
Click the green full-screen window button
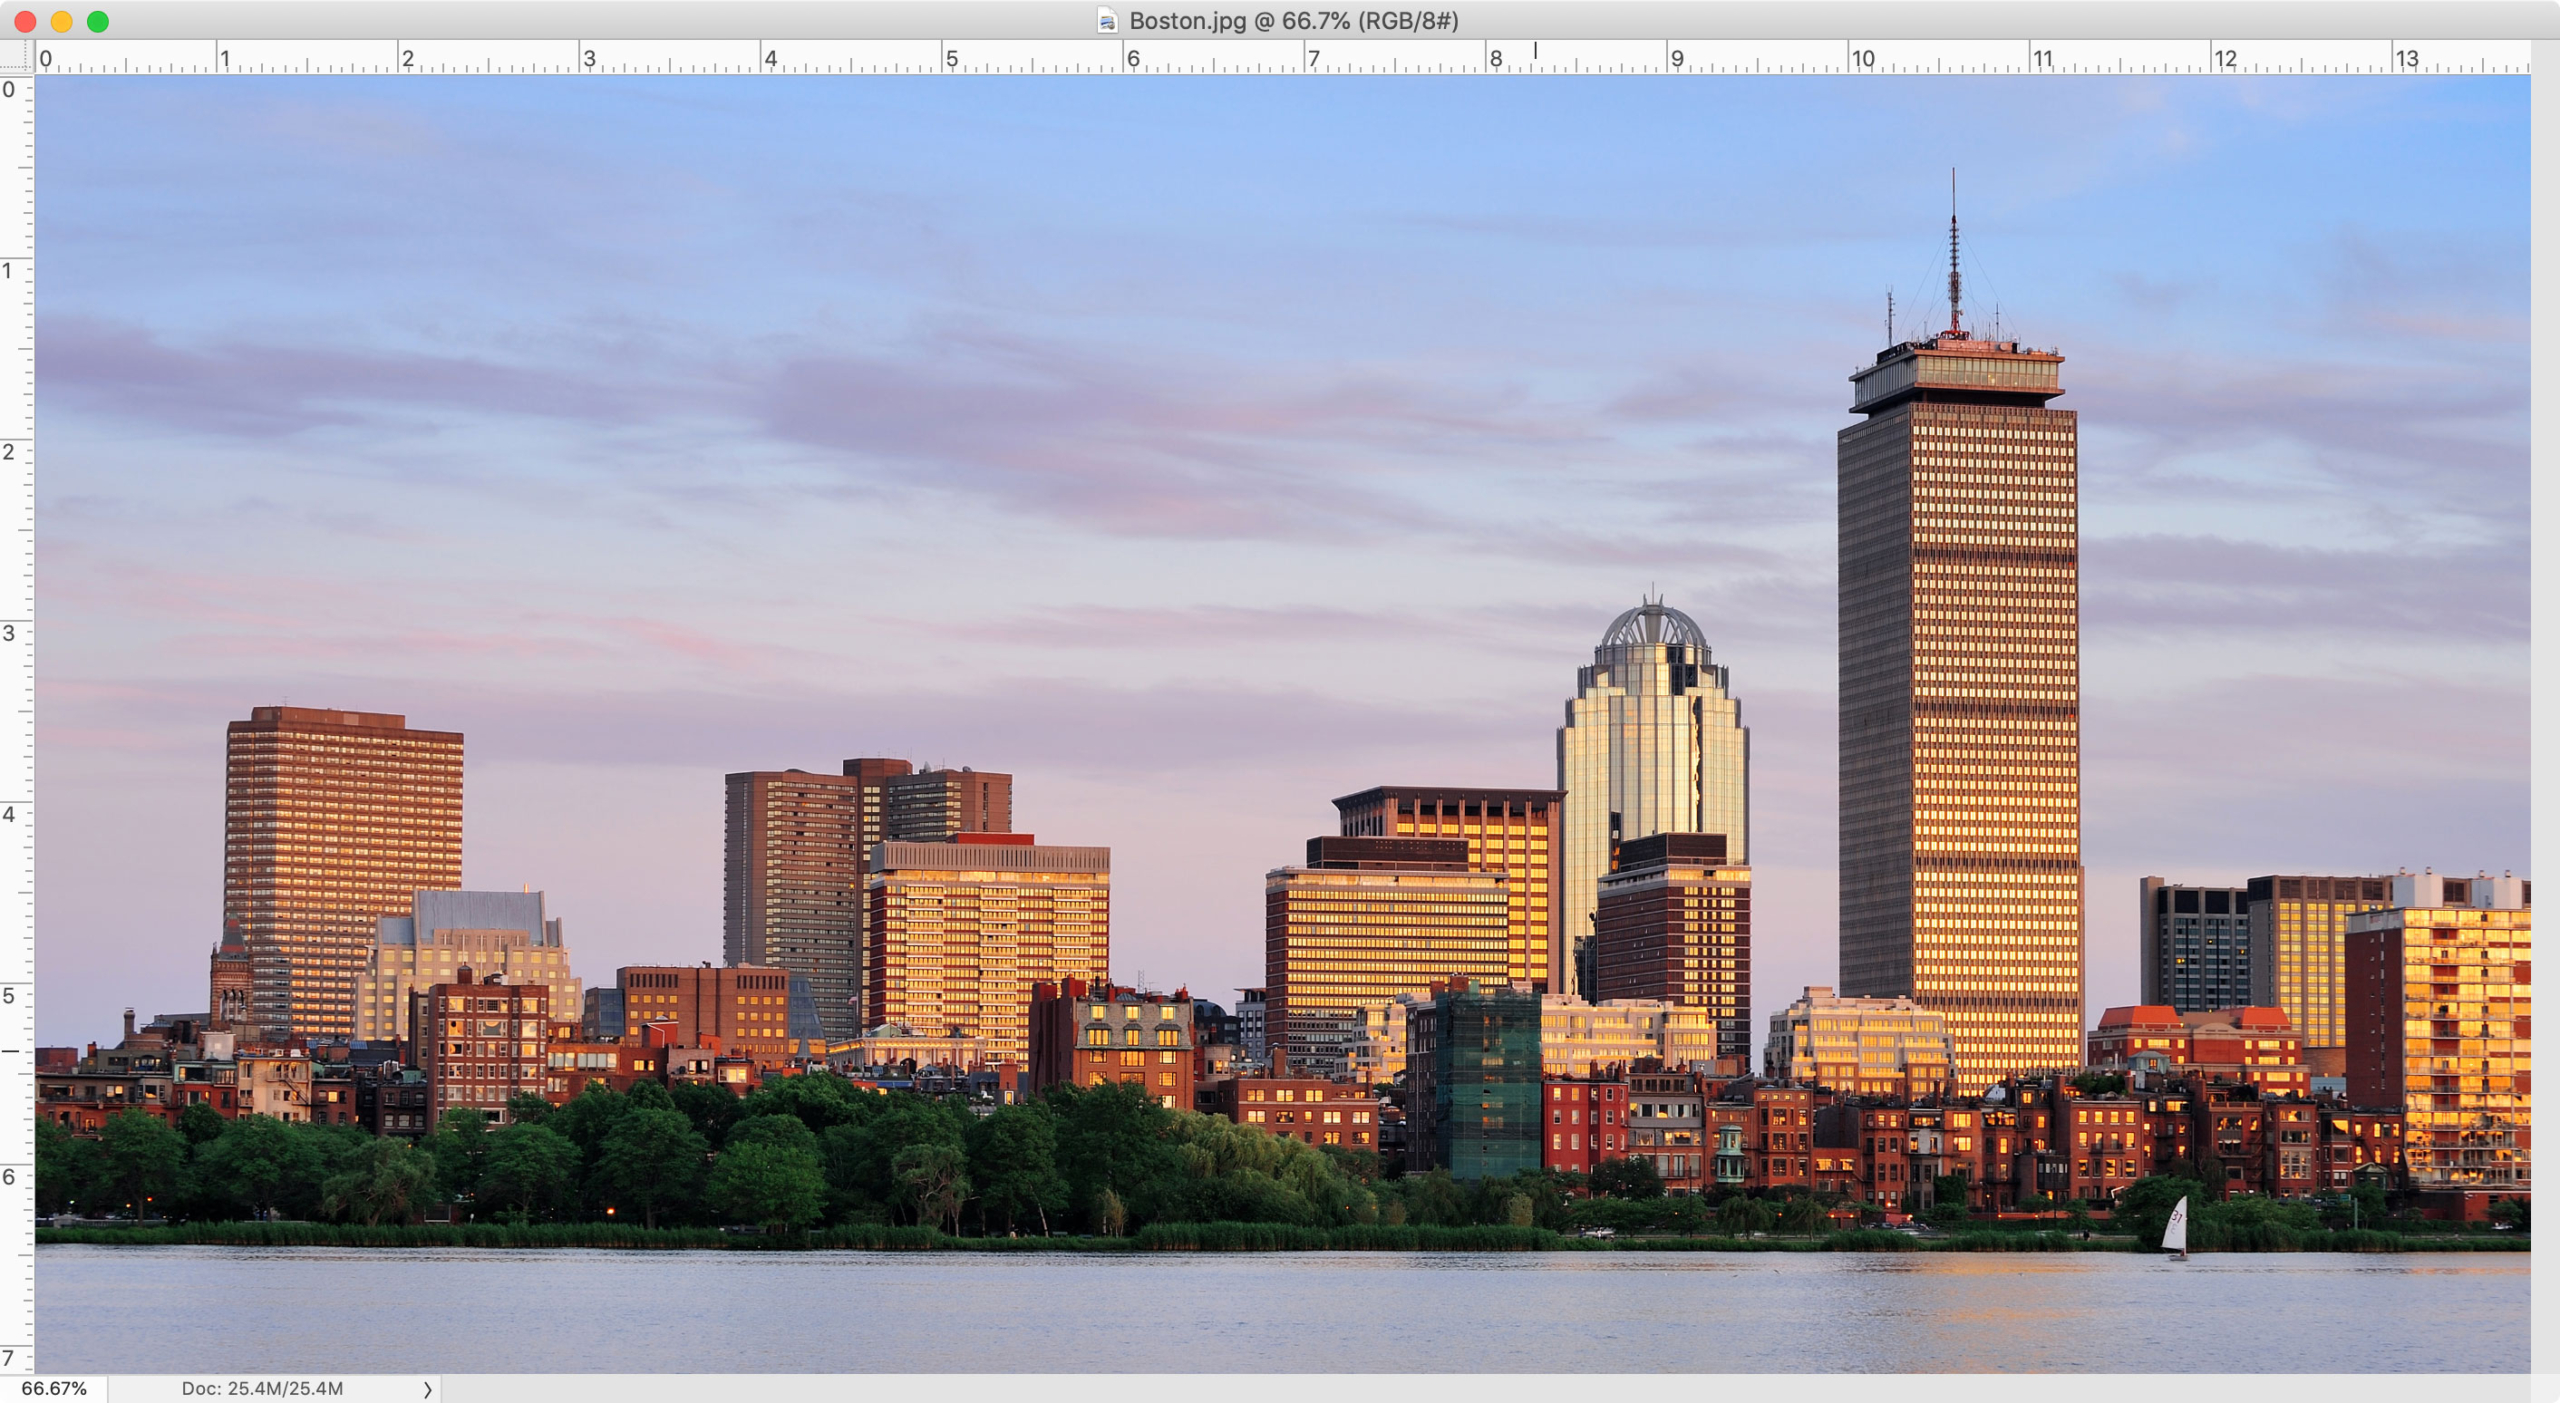click(x=98, y=21)
